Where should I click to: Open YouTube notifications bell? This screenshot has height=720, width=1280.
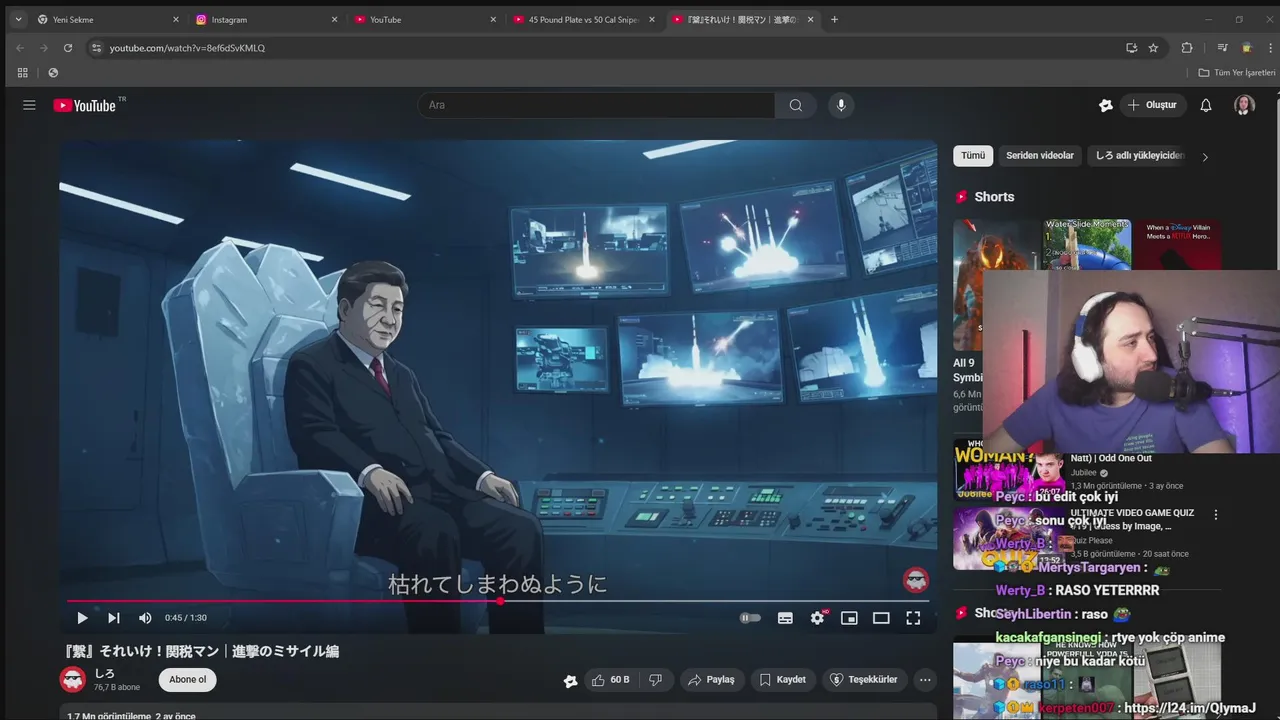[1206, 105]
